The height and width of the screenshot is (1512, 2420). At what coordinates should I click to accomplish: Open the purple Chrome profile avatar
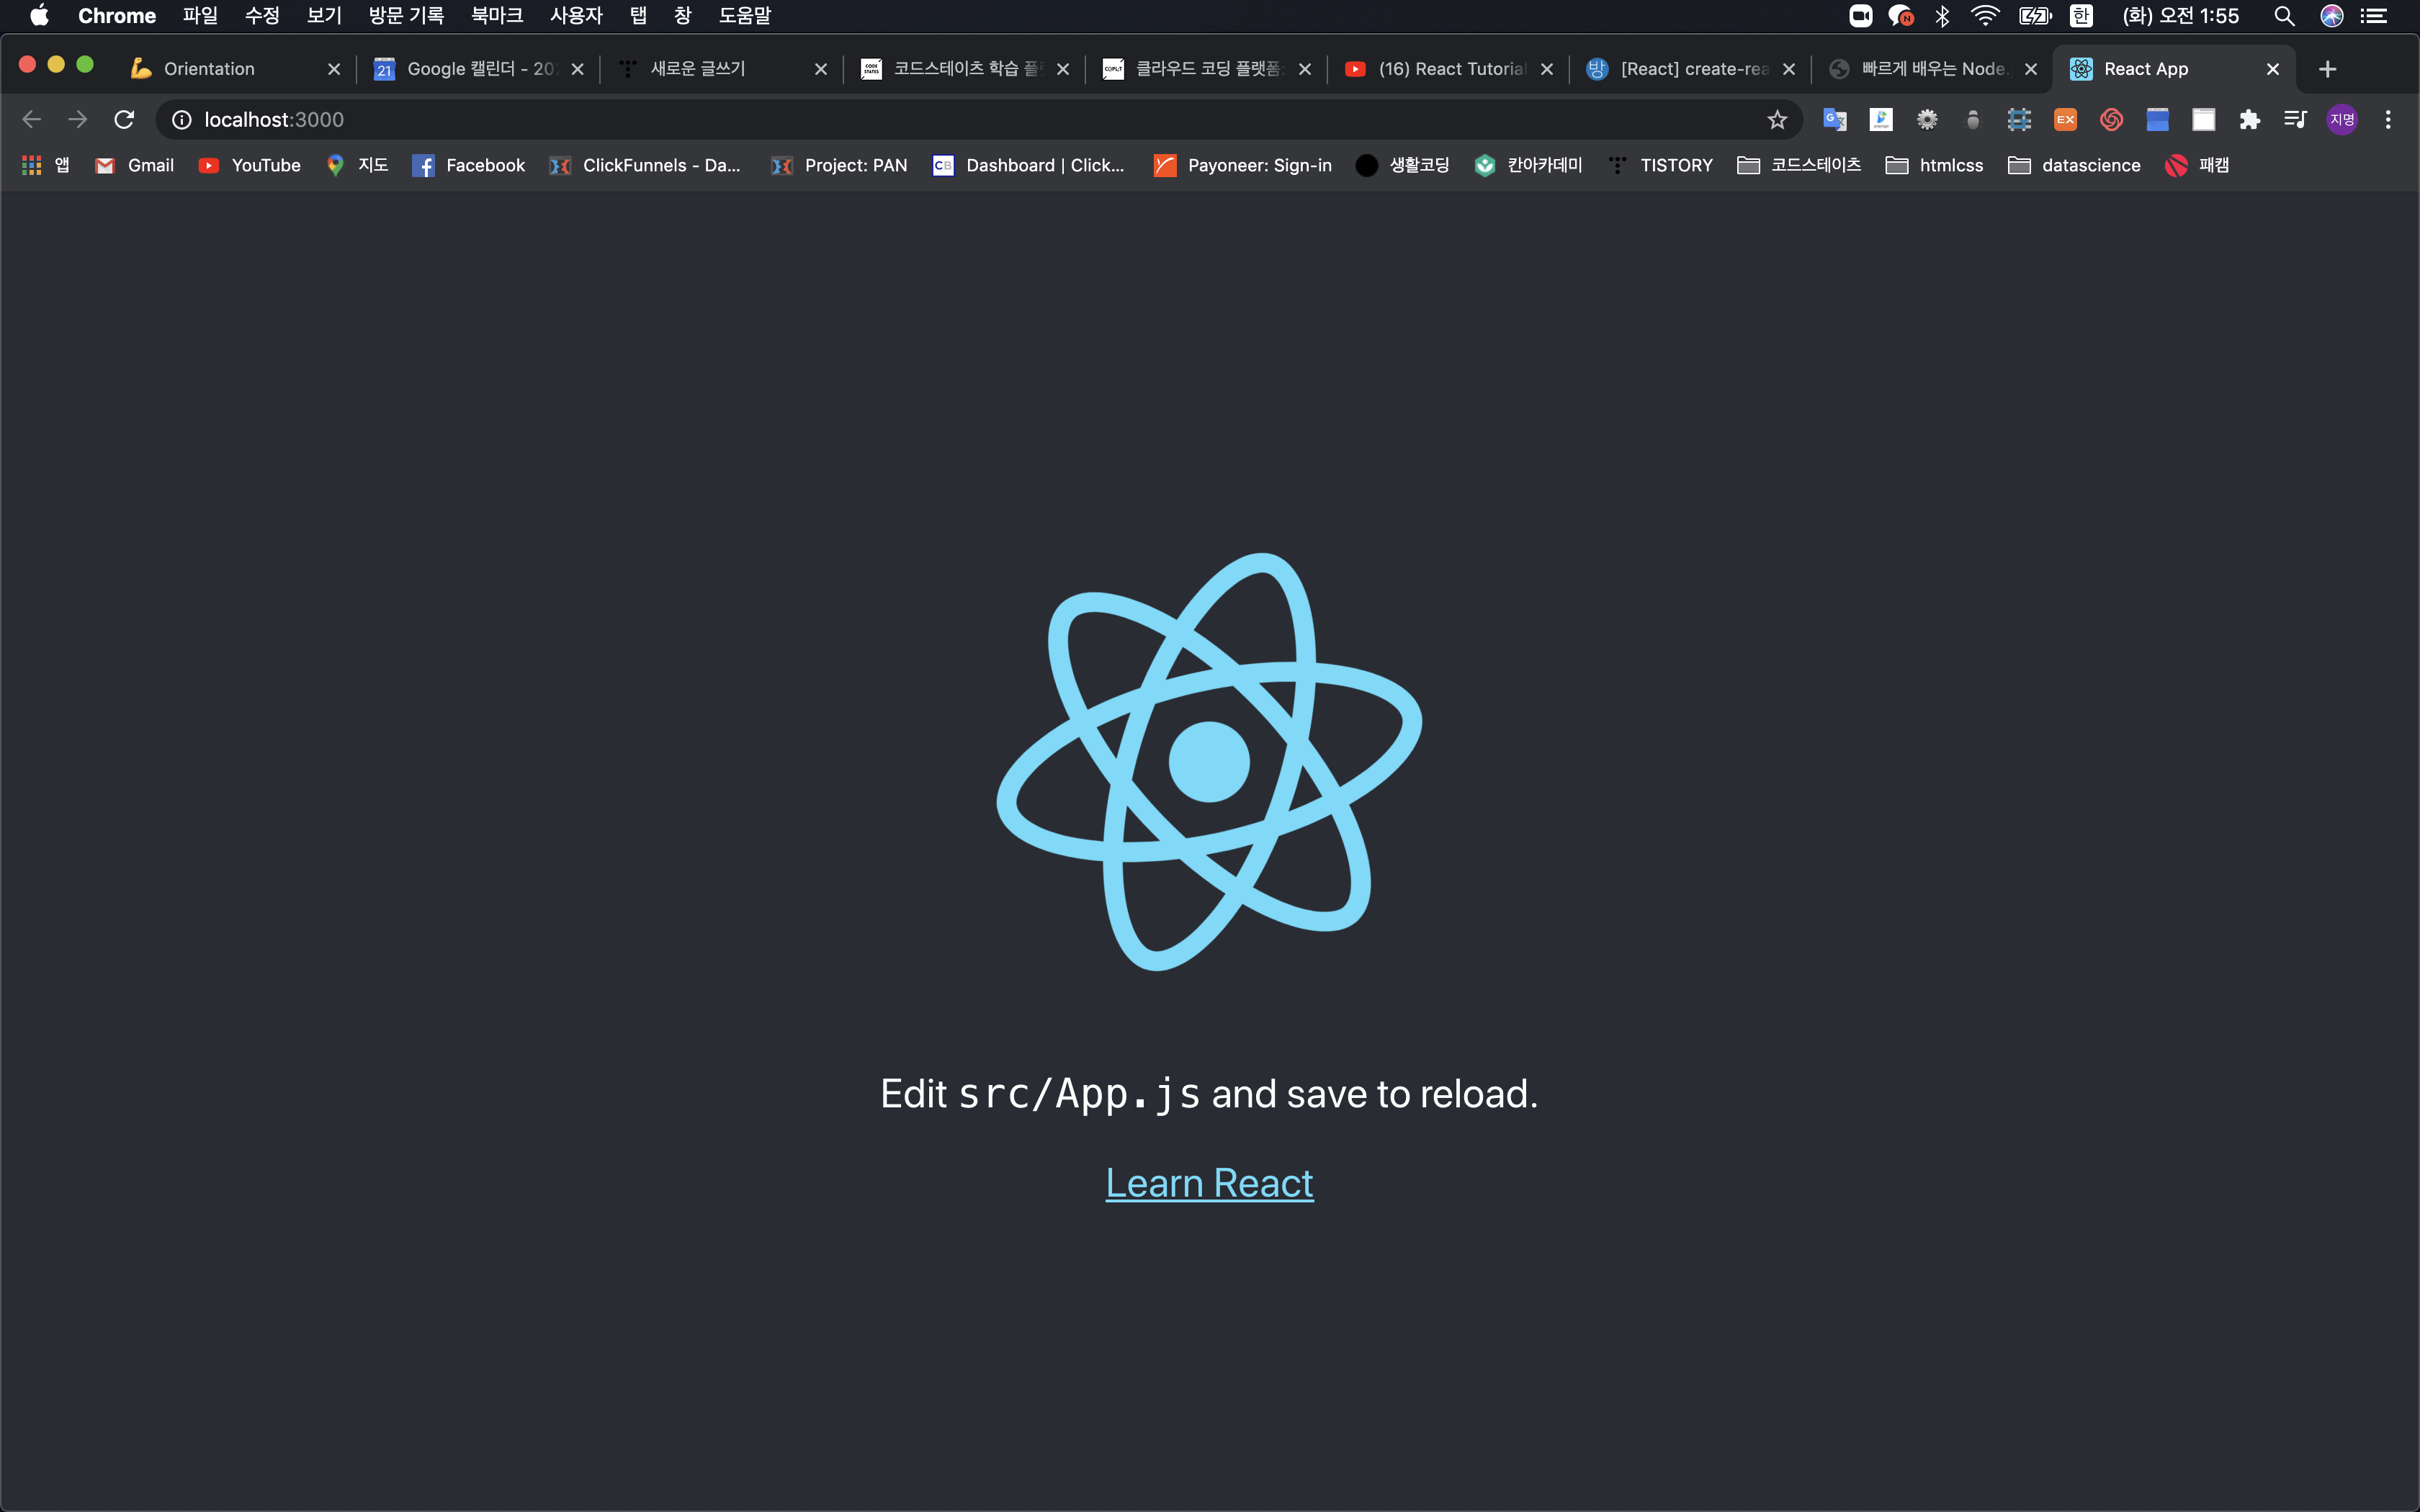pos(2342,120)
